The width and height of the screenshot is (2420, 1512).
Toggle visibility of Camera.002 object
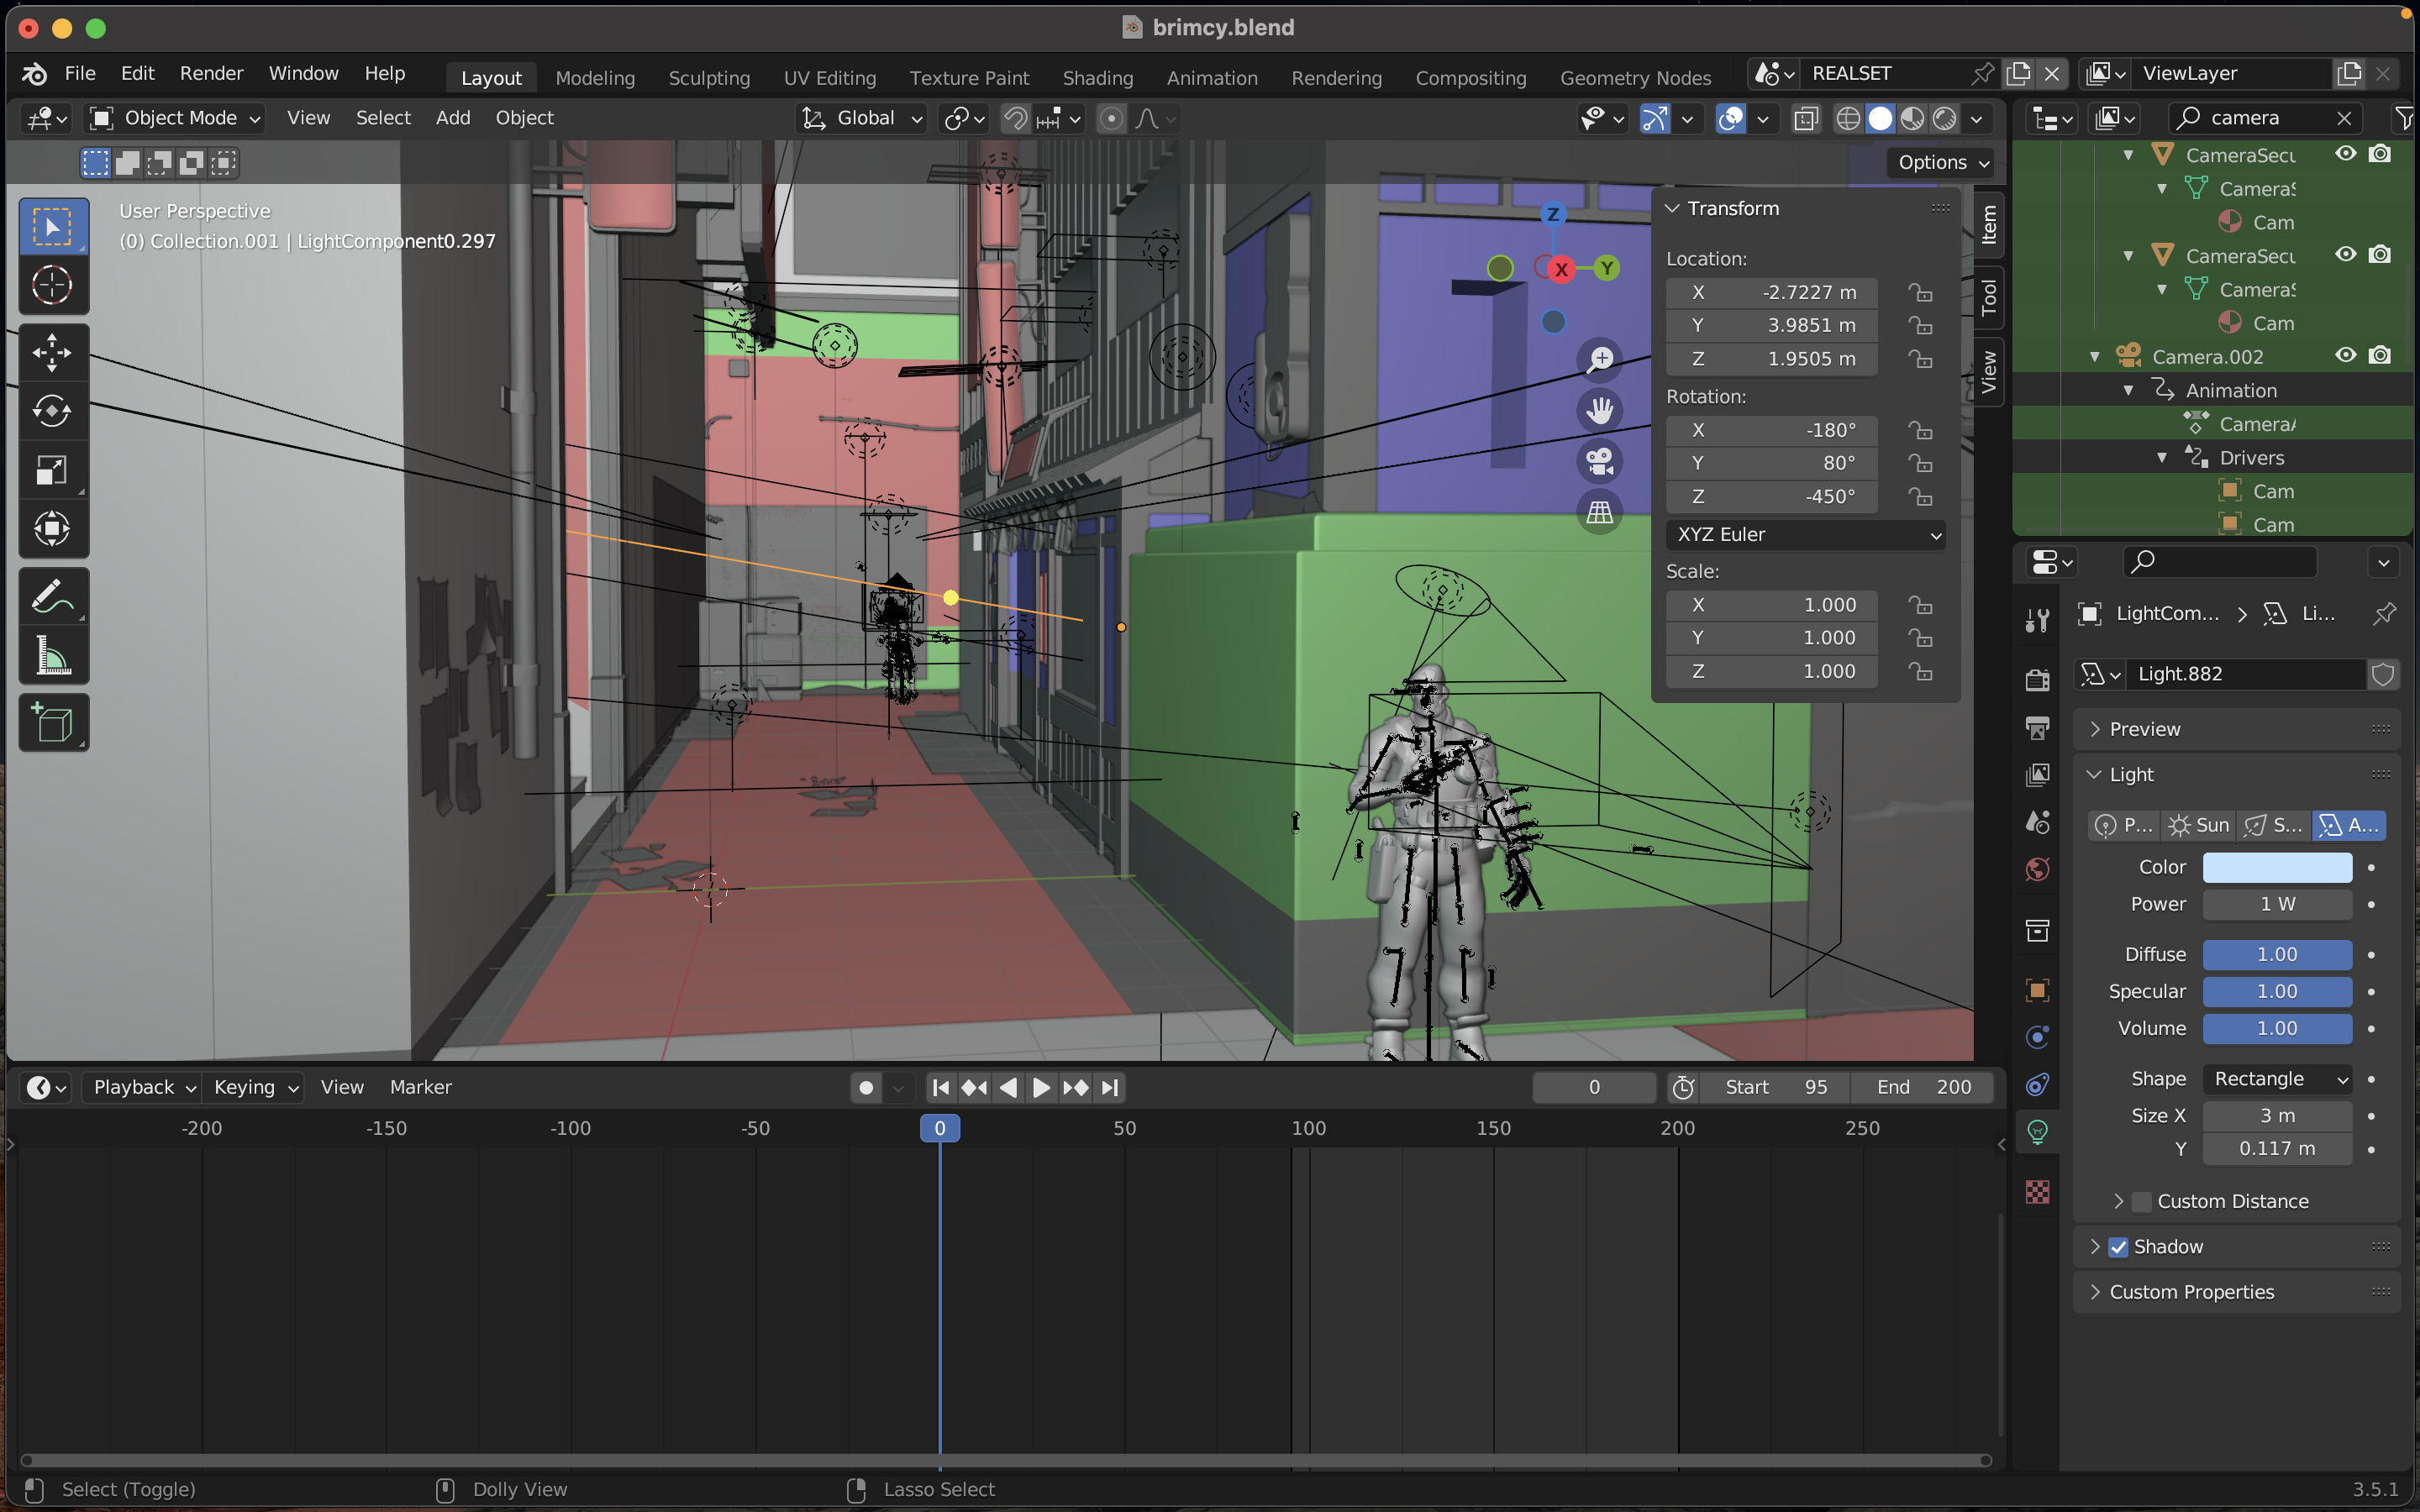point(2344,355)
